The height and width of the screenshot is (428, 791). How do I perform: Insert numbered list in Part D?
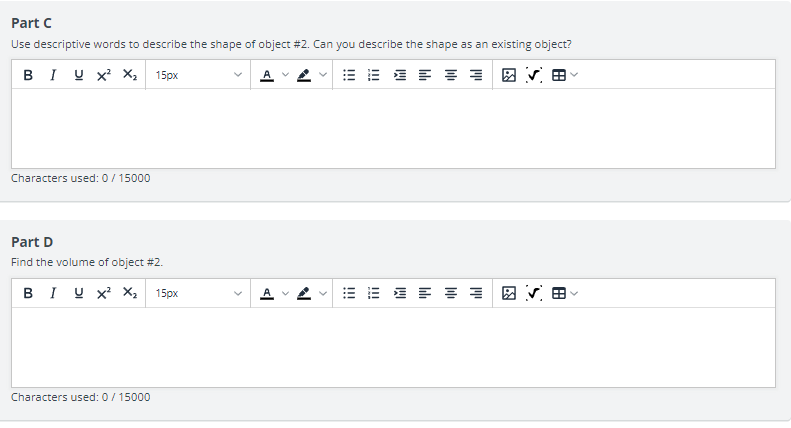pyautogui.click(x=374, y=293)
